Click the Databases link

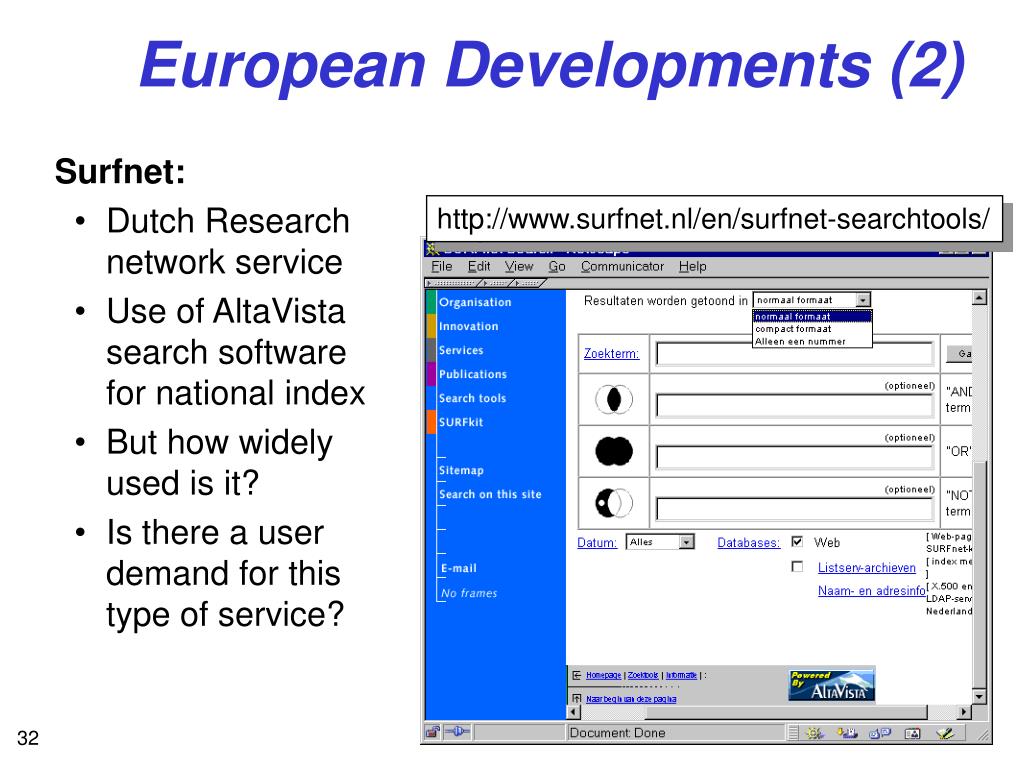point(748,543)
